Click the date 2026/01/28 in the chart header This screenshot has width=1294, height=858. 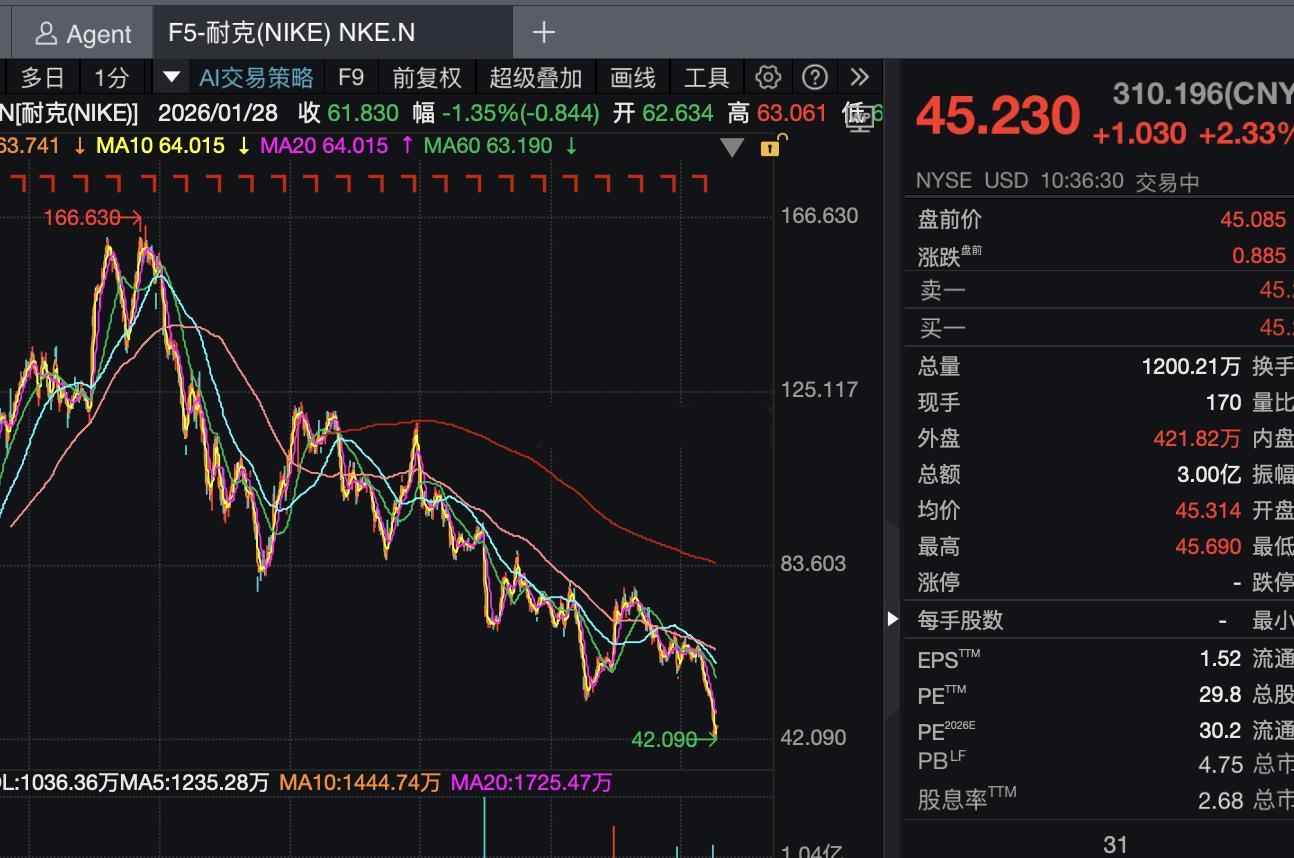point(219,113)
